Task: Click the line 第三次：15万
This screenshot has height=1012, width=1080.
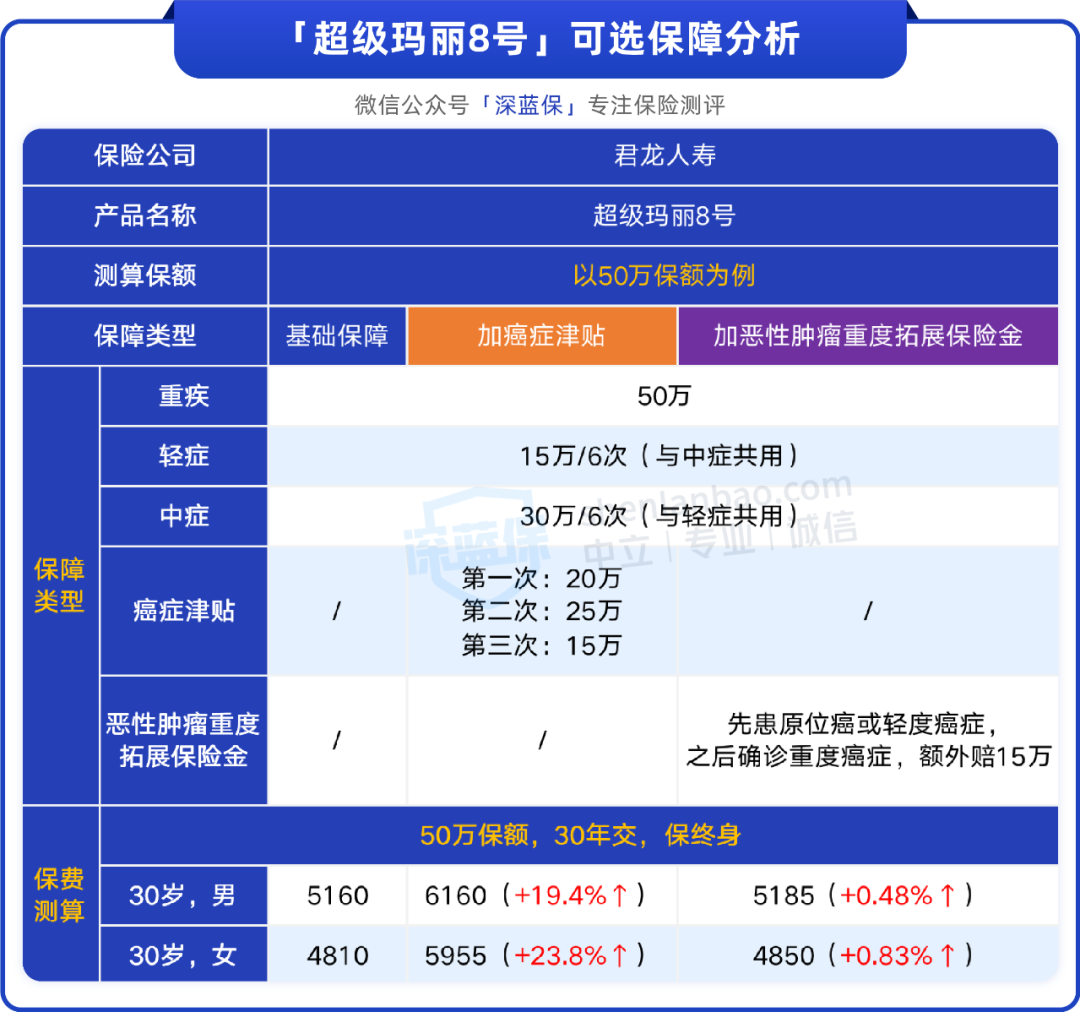Action: 541,646
